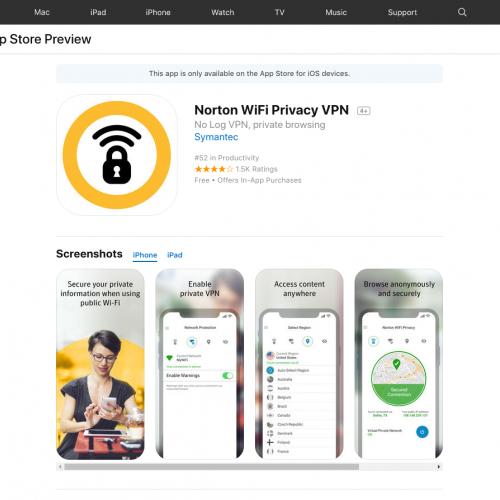This screenshot has width=500, height=500.
Task: Select the iPhone screenshots tab
Action: tap(145, 255)
